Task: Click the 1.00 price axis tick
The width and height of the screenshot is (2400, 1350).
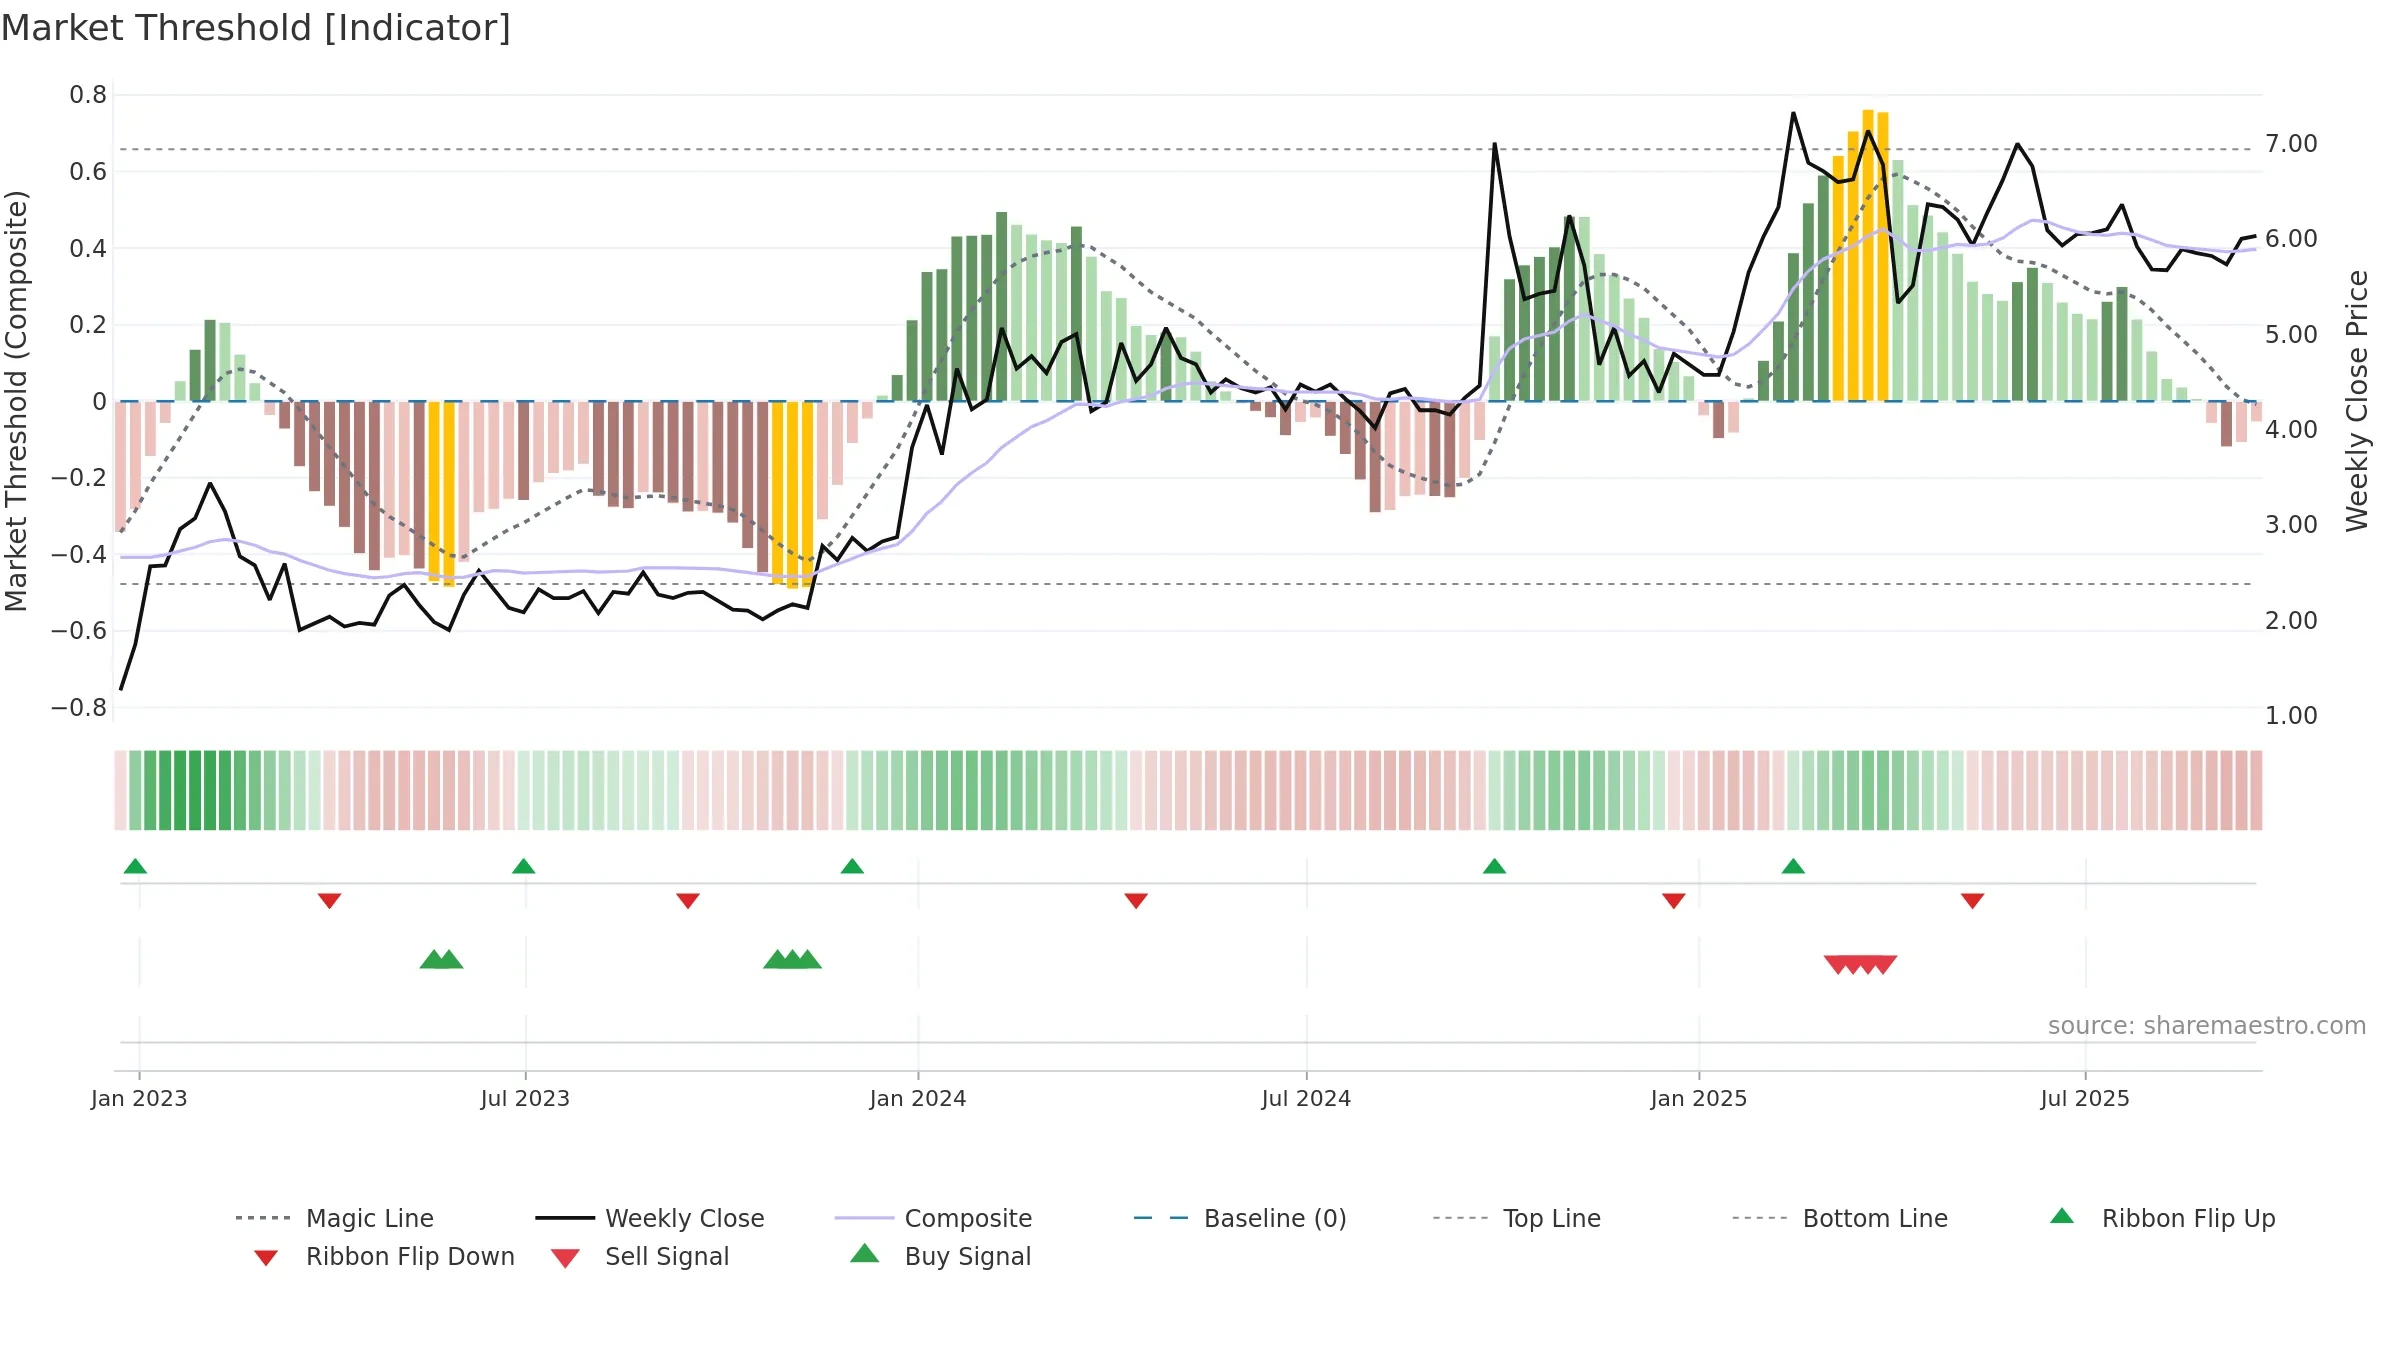Action: click(x=2291, y=716)
